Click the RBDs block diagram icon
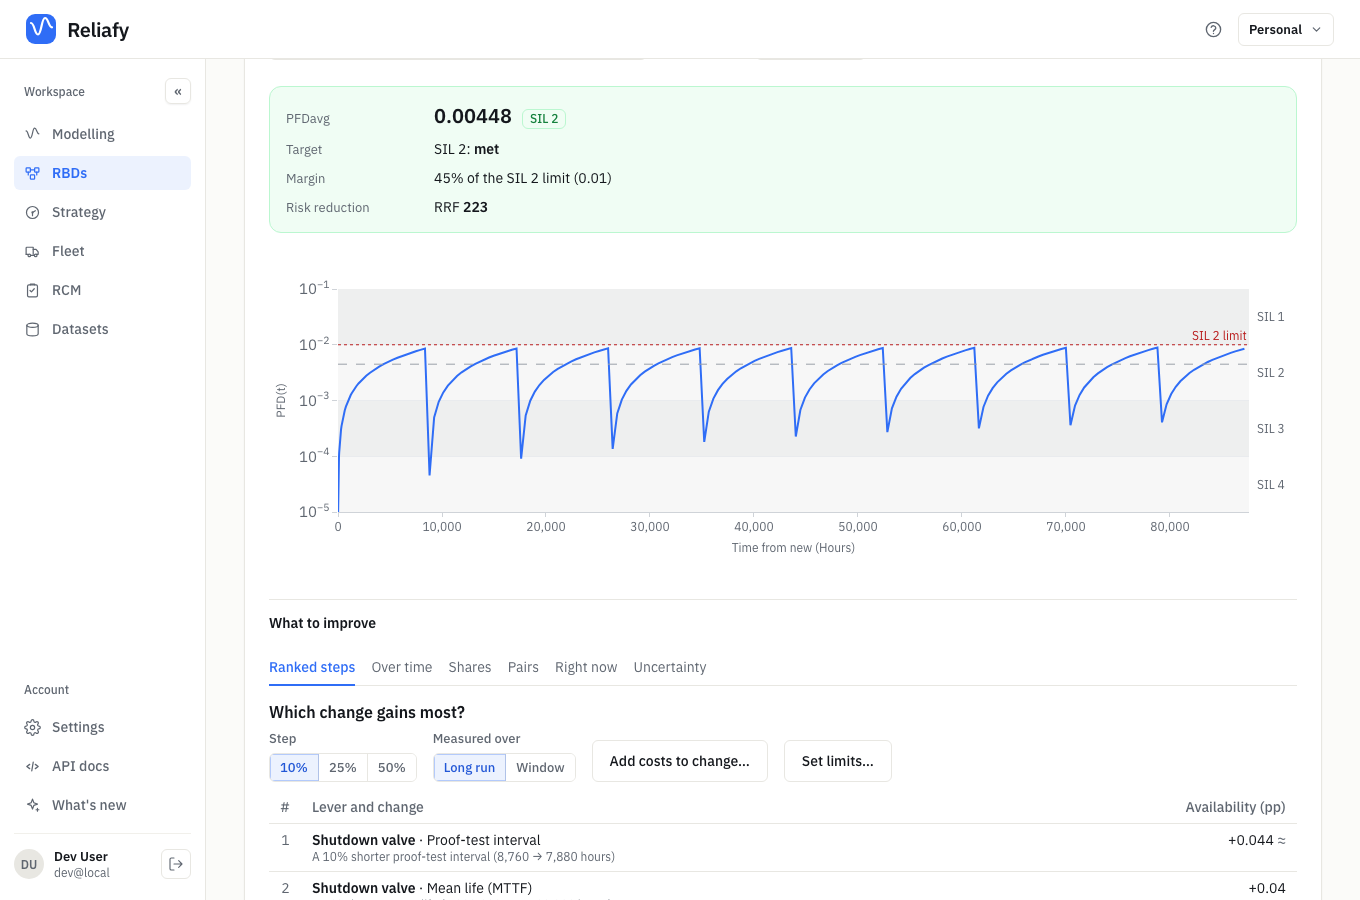The width and height of the screenshot is (1360, 900). pos(32,173)
